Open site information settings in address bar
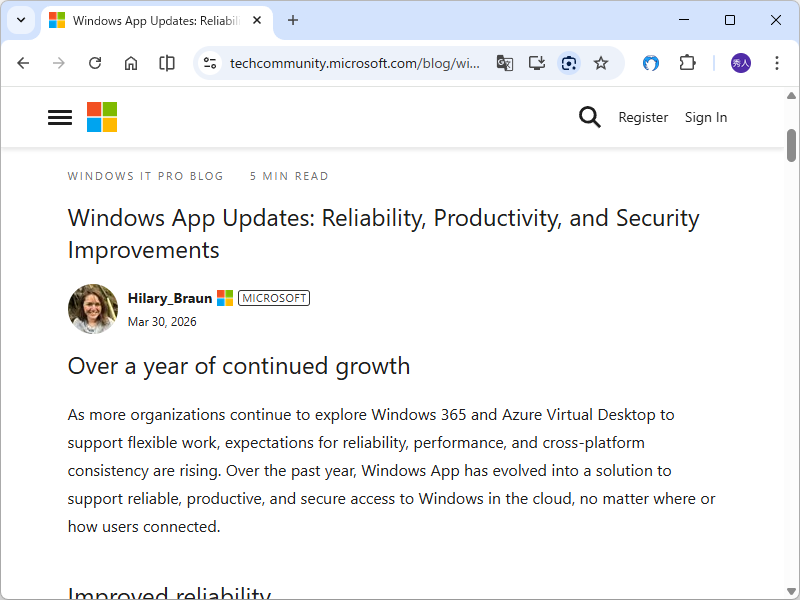This screenshot has height=600, width=800. click(x=209, y=62)
